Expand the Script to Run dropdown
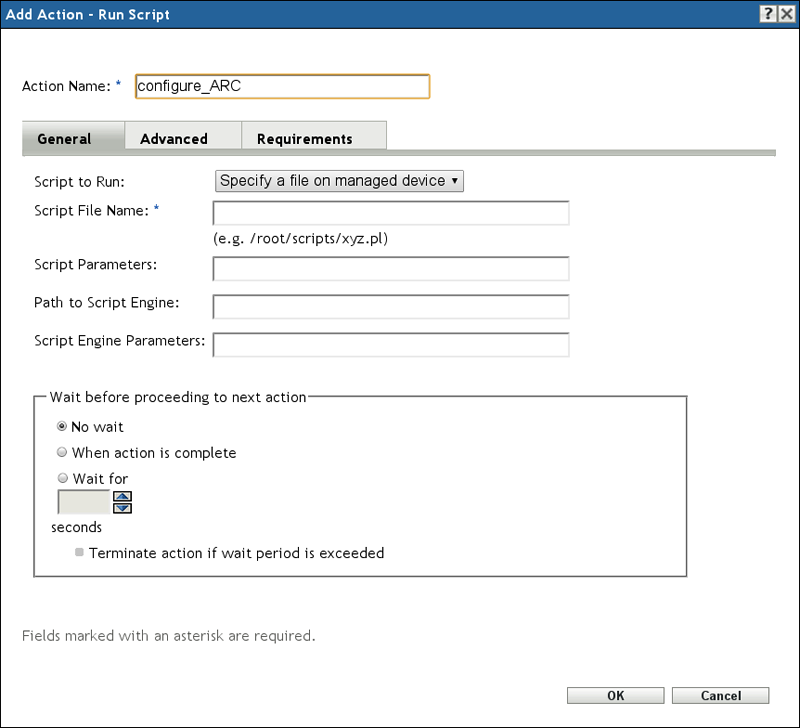Viewport: 800px width, 728px height. point(339,181)
